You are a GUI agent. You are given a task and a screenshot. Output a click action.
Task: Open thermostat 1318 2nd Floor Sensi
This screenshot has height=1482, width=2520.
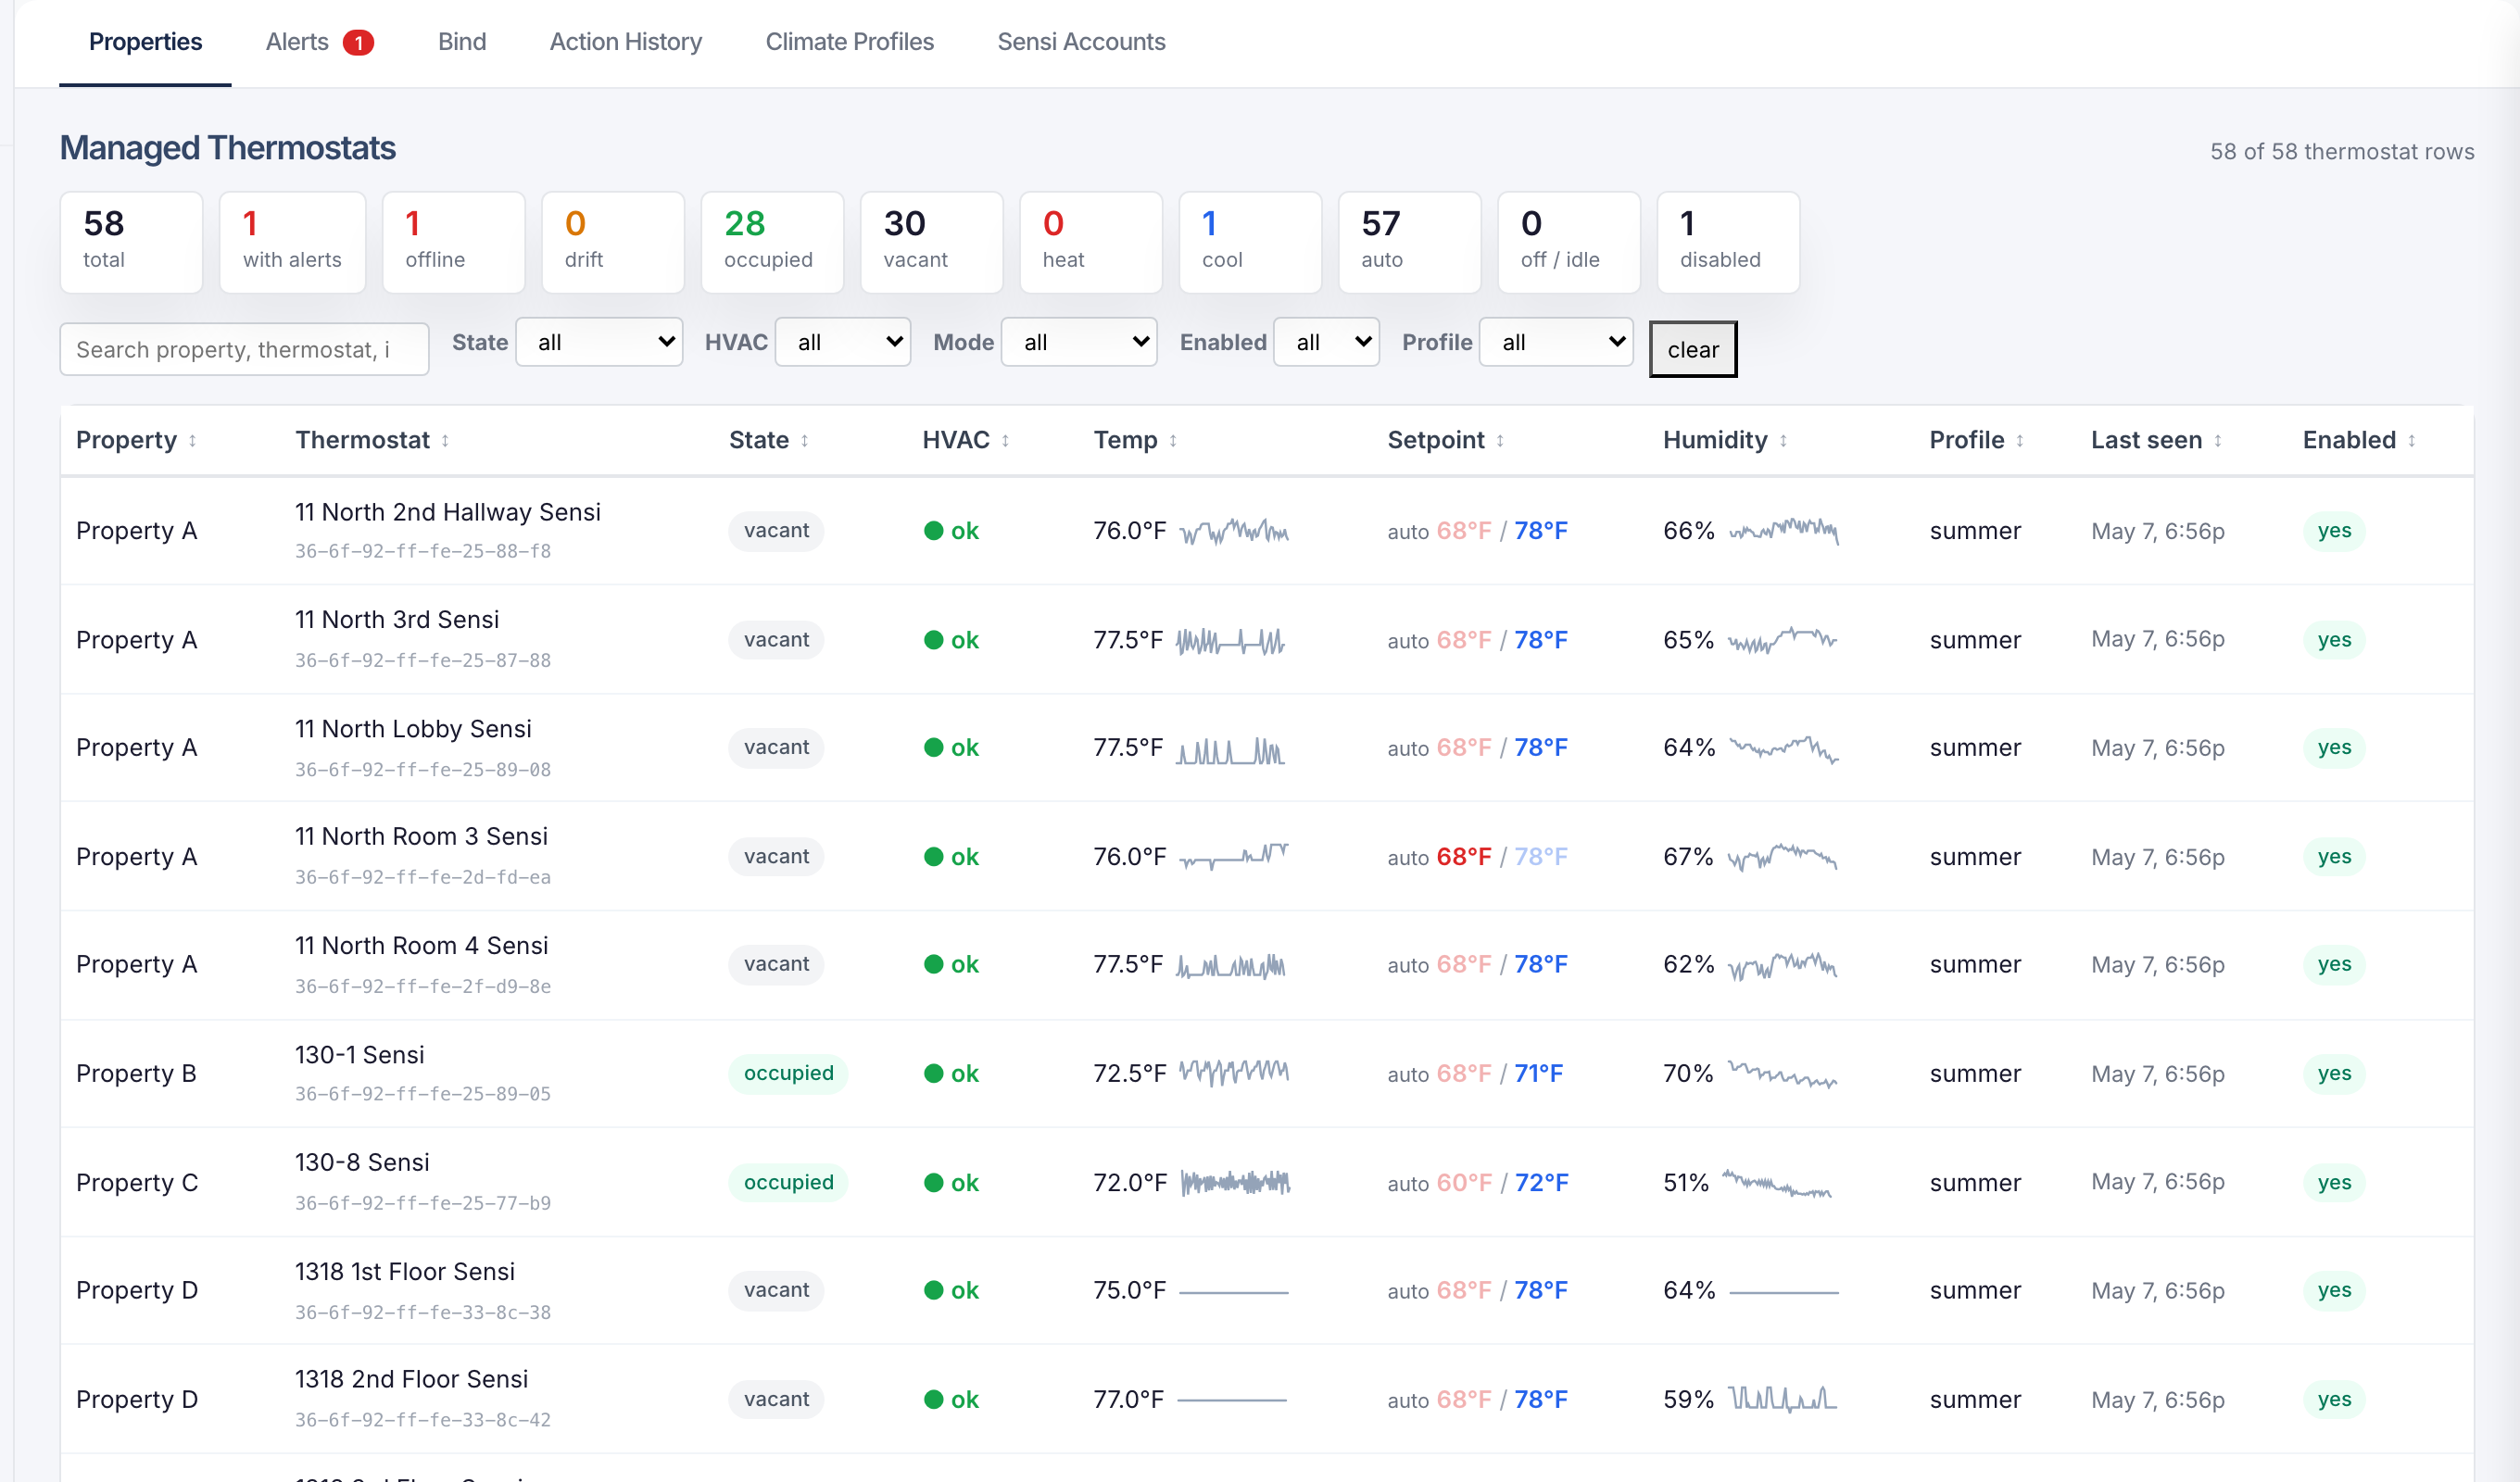point(411,1379)
